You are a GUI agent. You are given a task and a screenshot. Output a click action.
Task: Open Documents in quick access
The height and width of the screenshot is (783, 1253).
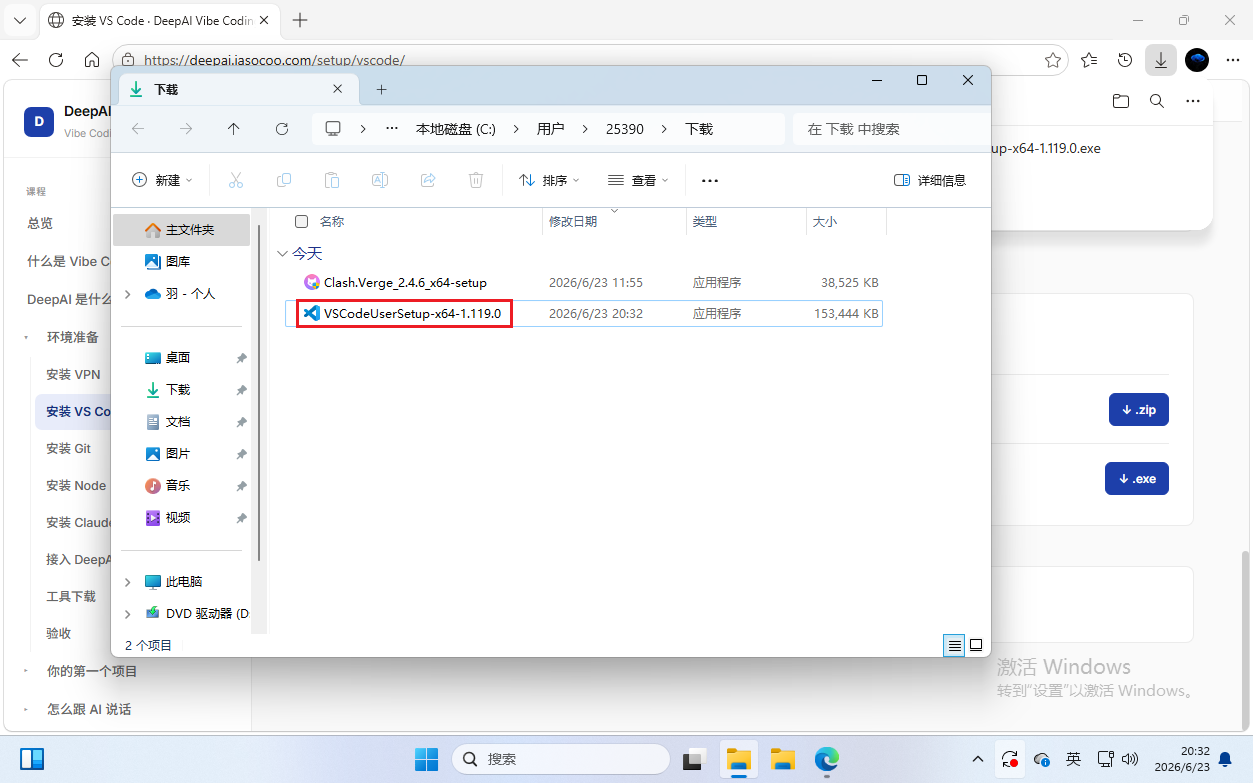181,421
